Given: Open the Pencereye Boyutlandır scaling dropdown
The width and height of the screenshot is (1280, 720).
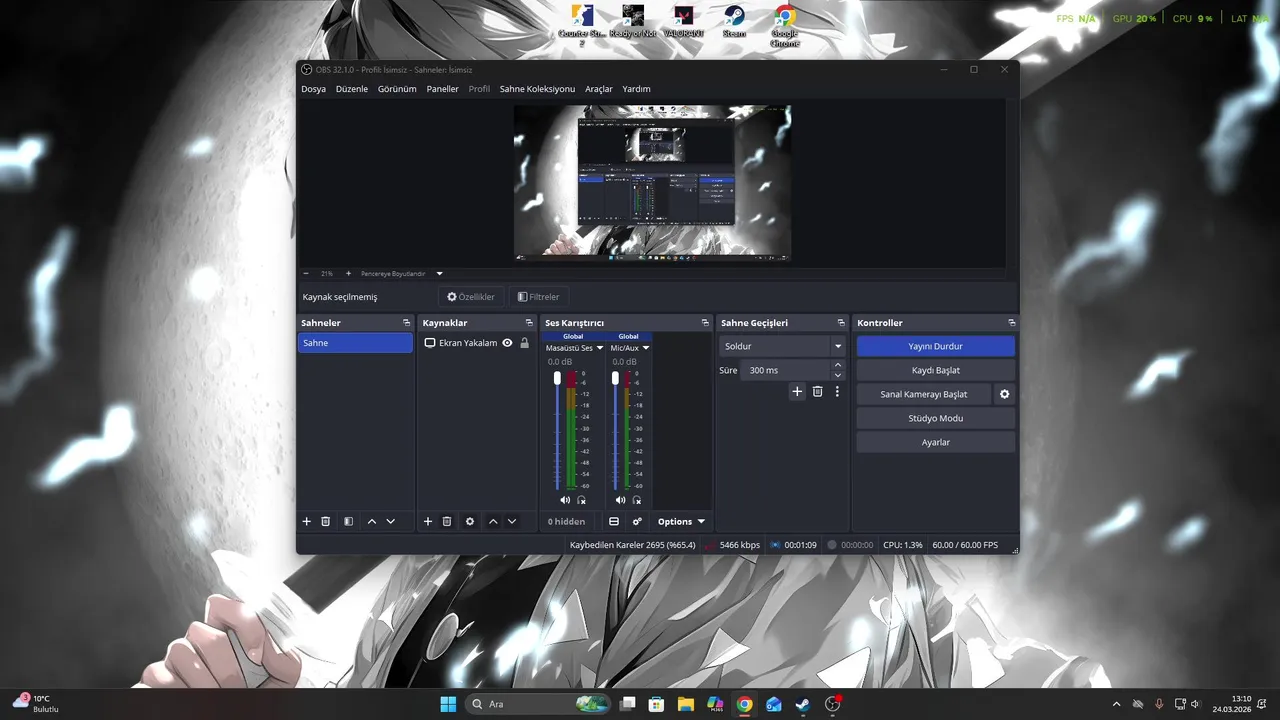Looking at the screenshot, I should pos(403,273).
